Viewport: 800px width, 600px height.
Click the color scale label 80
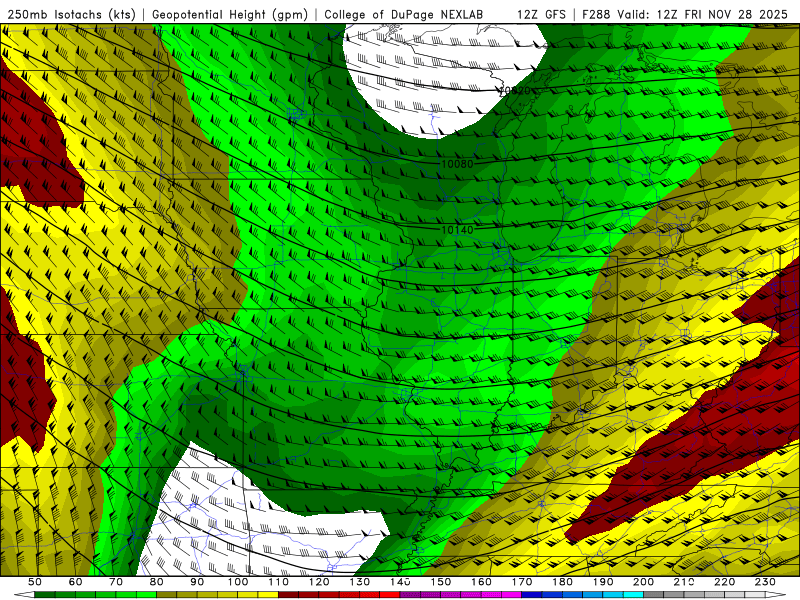click(x=157, y=582)
